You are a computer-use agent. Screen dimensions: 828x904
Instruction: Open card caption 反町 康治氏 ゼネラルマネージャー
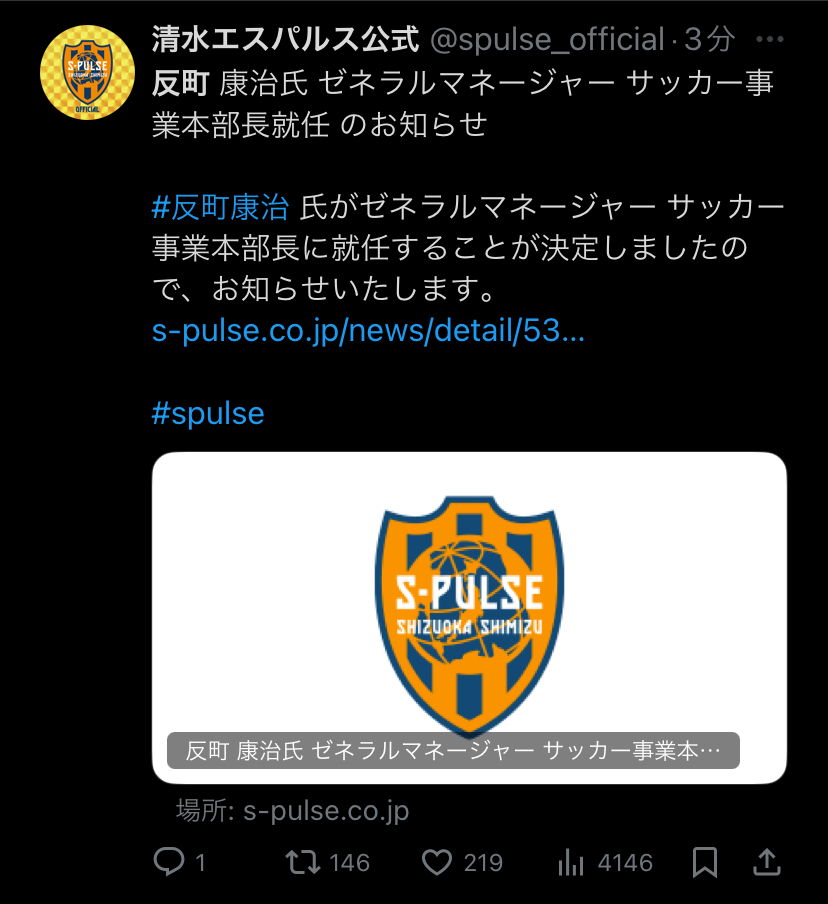(453, 750)
